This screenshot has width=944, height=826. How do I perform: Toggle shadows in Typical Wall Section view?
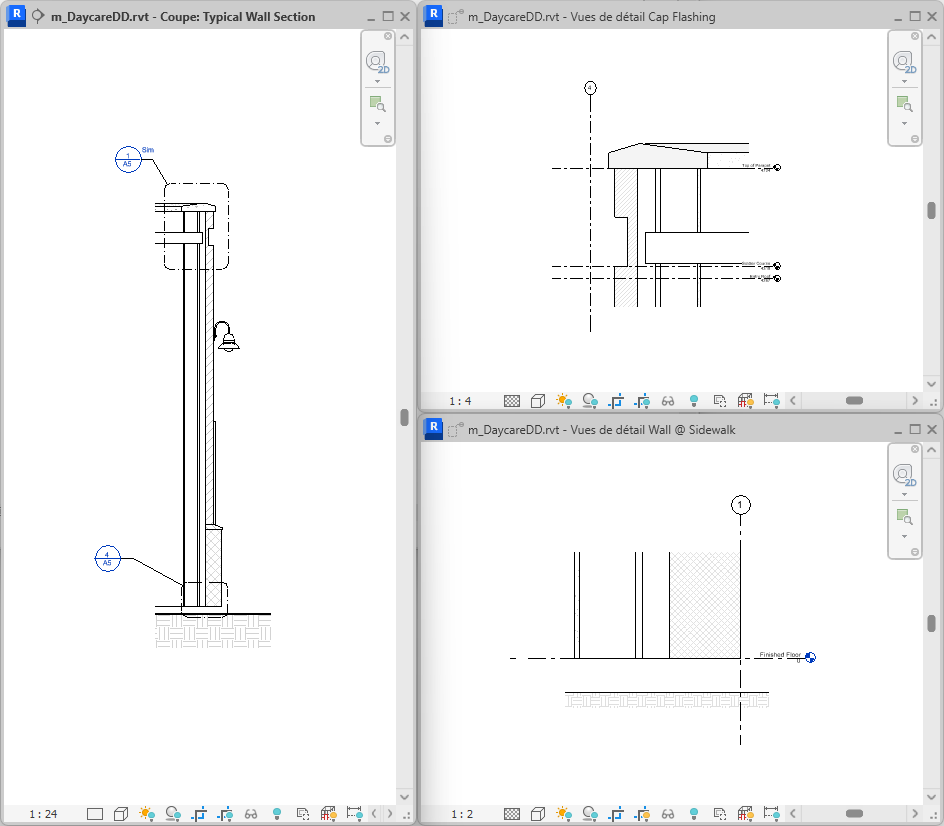(173, 814)
